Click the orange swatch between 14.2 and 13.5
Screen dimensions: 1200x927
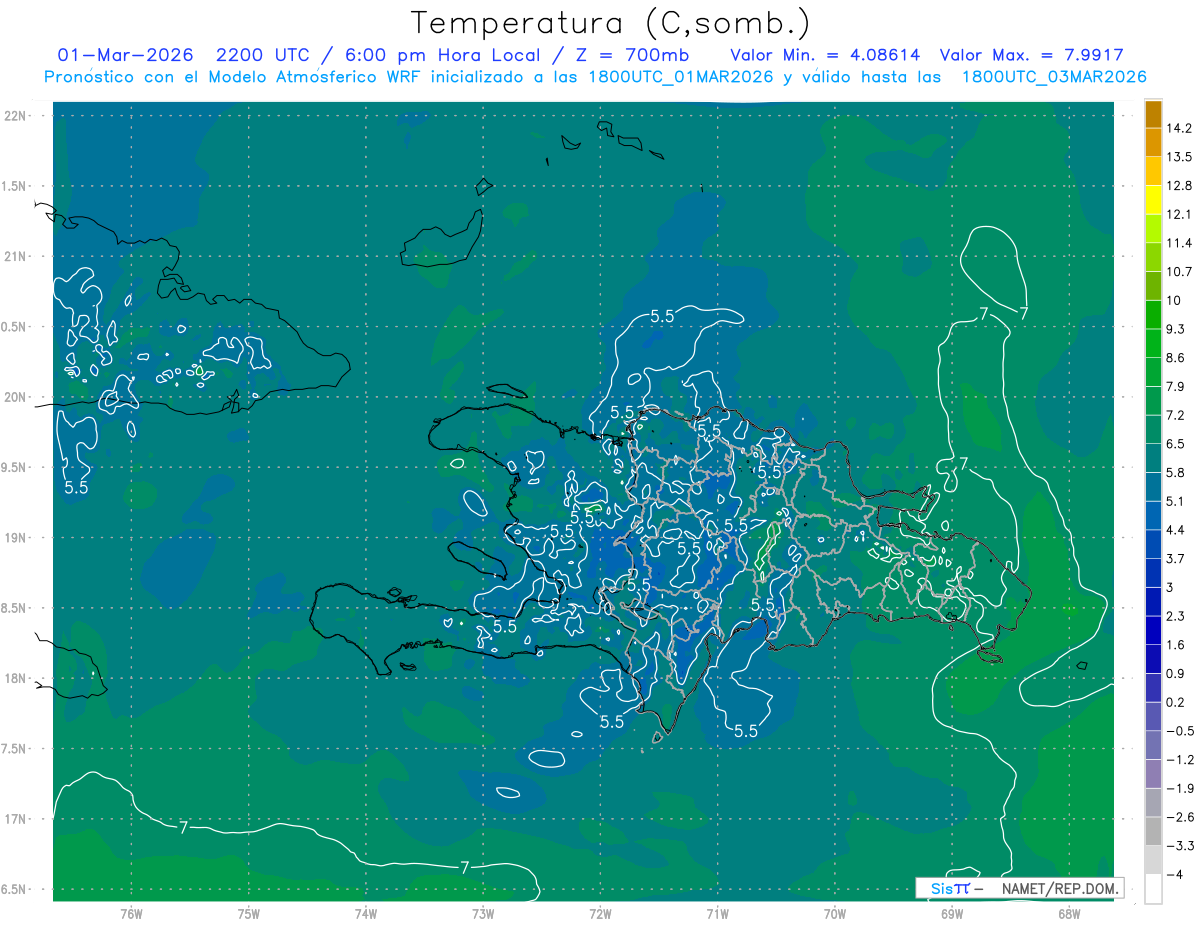pyautogui.click(x=1153, y=143)
